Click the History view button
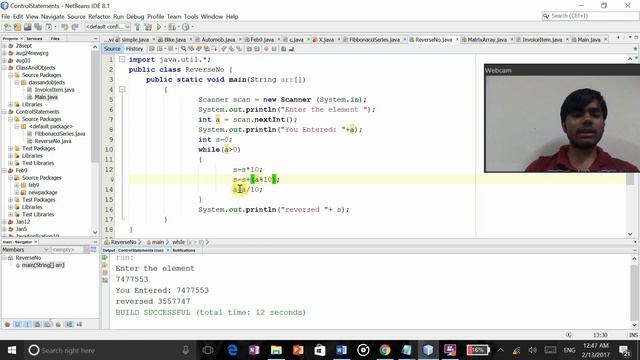The height and width of the screenshot is (360, 640). [134, 49]
